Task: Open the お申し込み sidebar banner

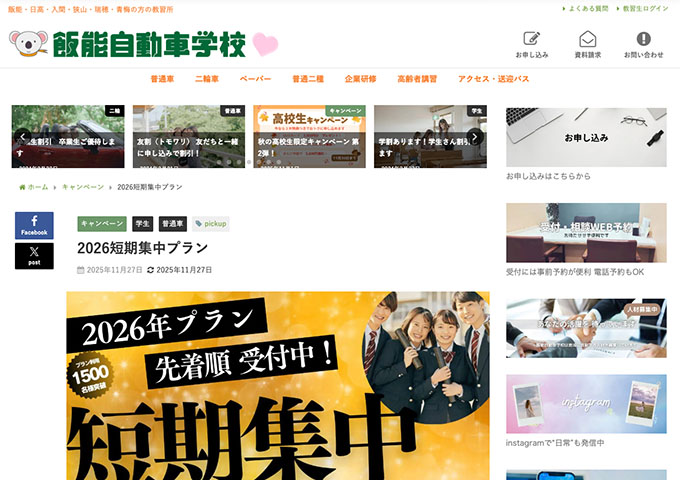Action: pyautogui.click(x=586, y=137)
